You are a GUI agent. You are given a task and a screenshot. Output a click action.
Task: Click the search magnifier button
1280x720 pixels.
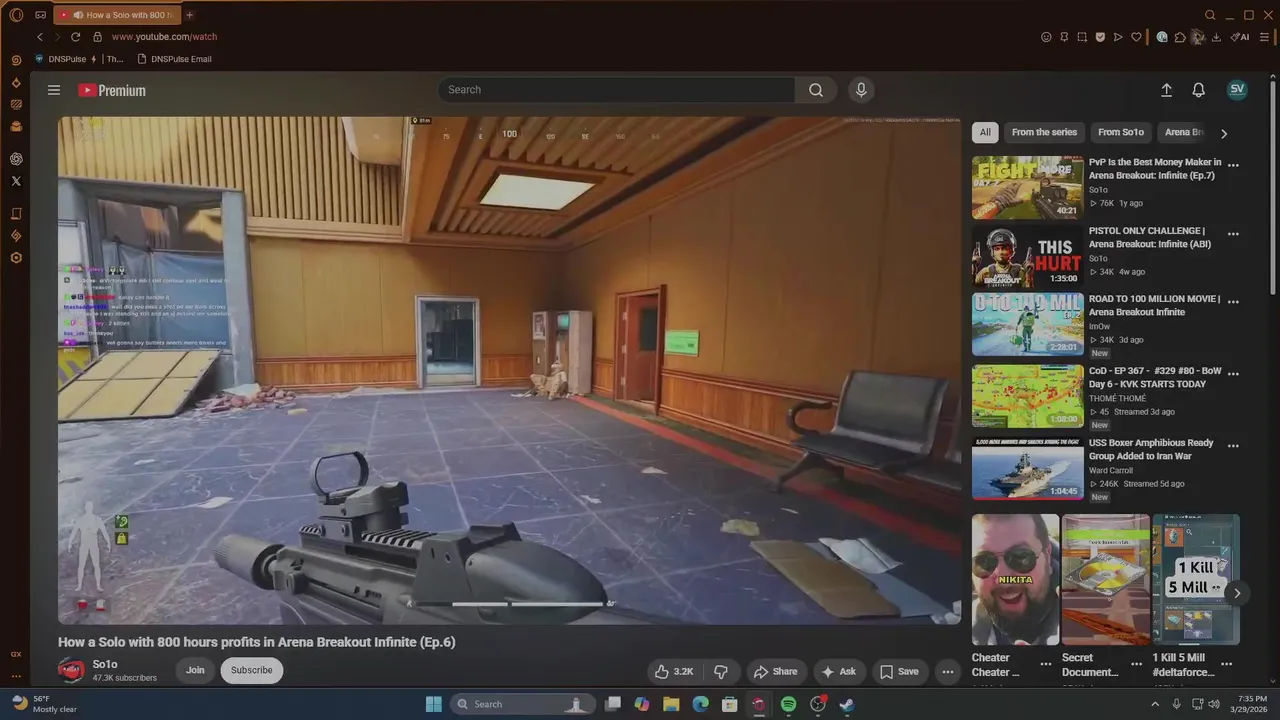[816, 90]
